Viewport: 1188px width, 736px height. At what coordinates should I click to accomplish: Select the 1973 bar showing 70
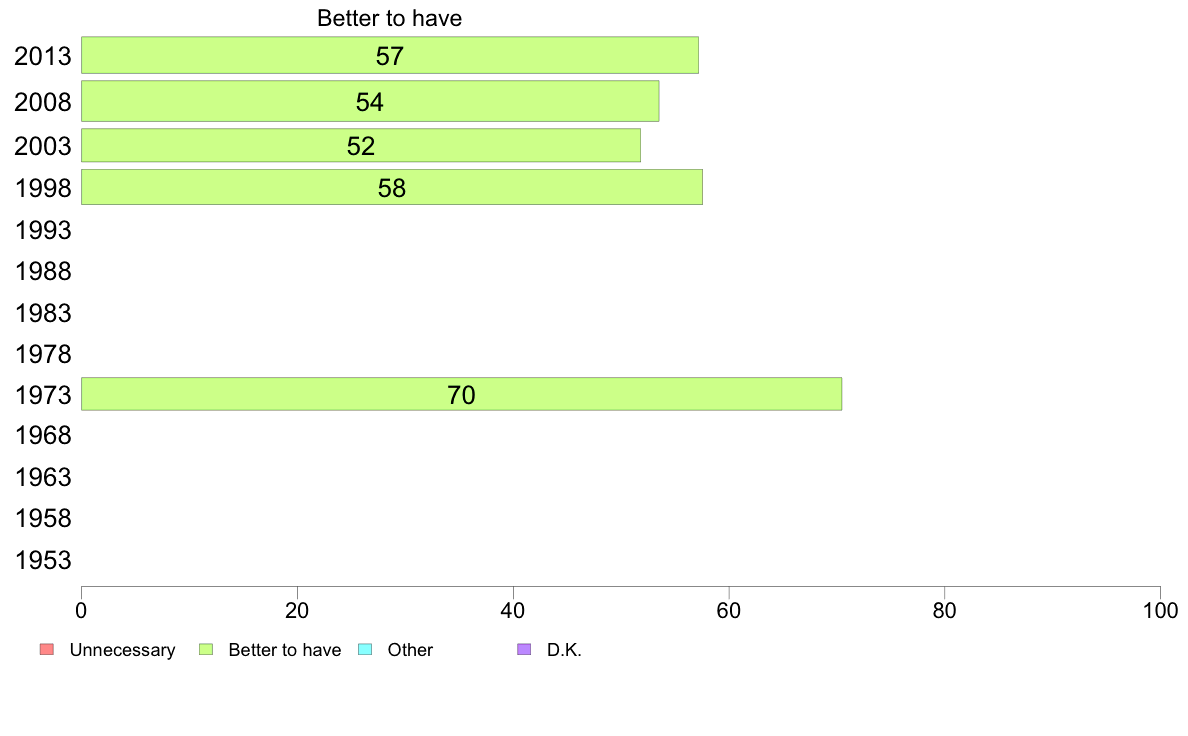[x=461, y=394]
